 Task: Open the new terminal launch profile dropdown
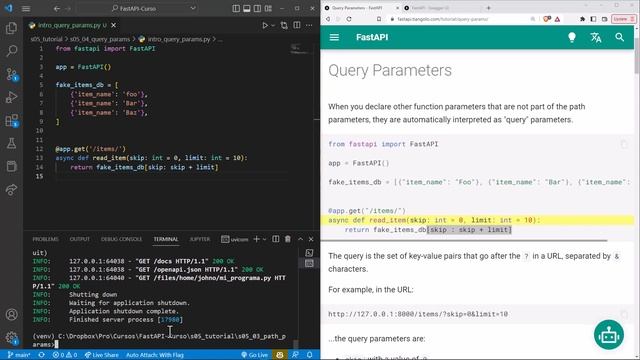[264, 239]
